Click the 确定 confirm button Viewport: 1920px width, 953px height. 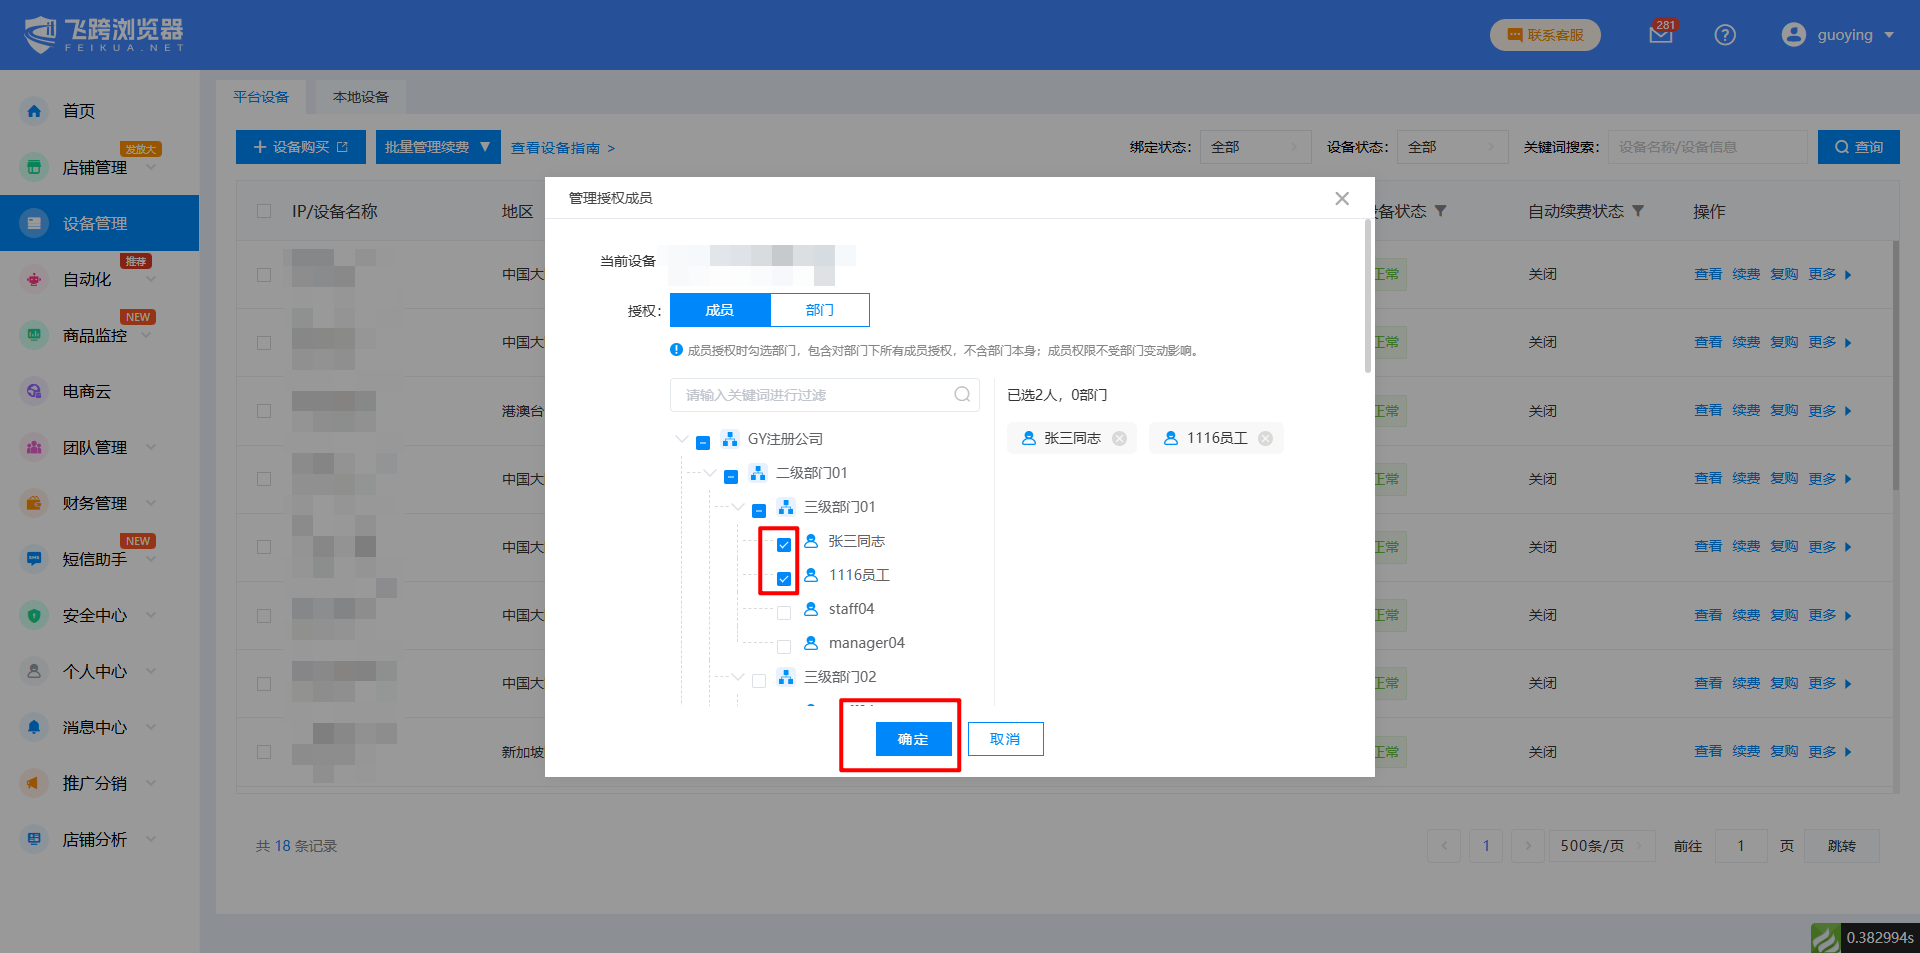click(913, 739)
